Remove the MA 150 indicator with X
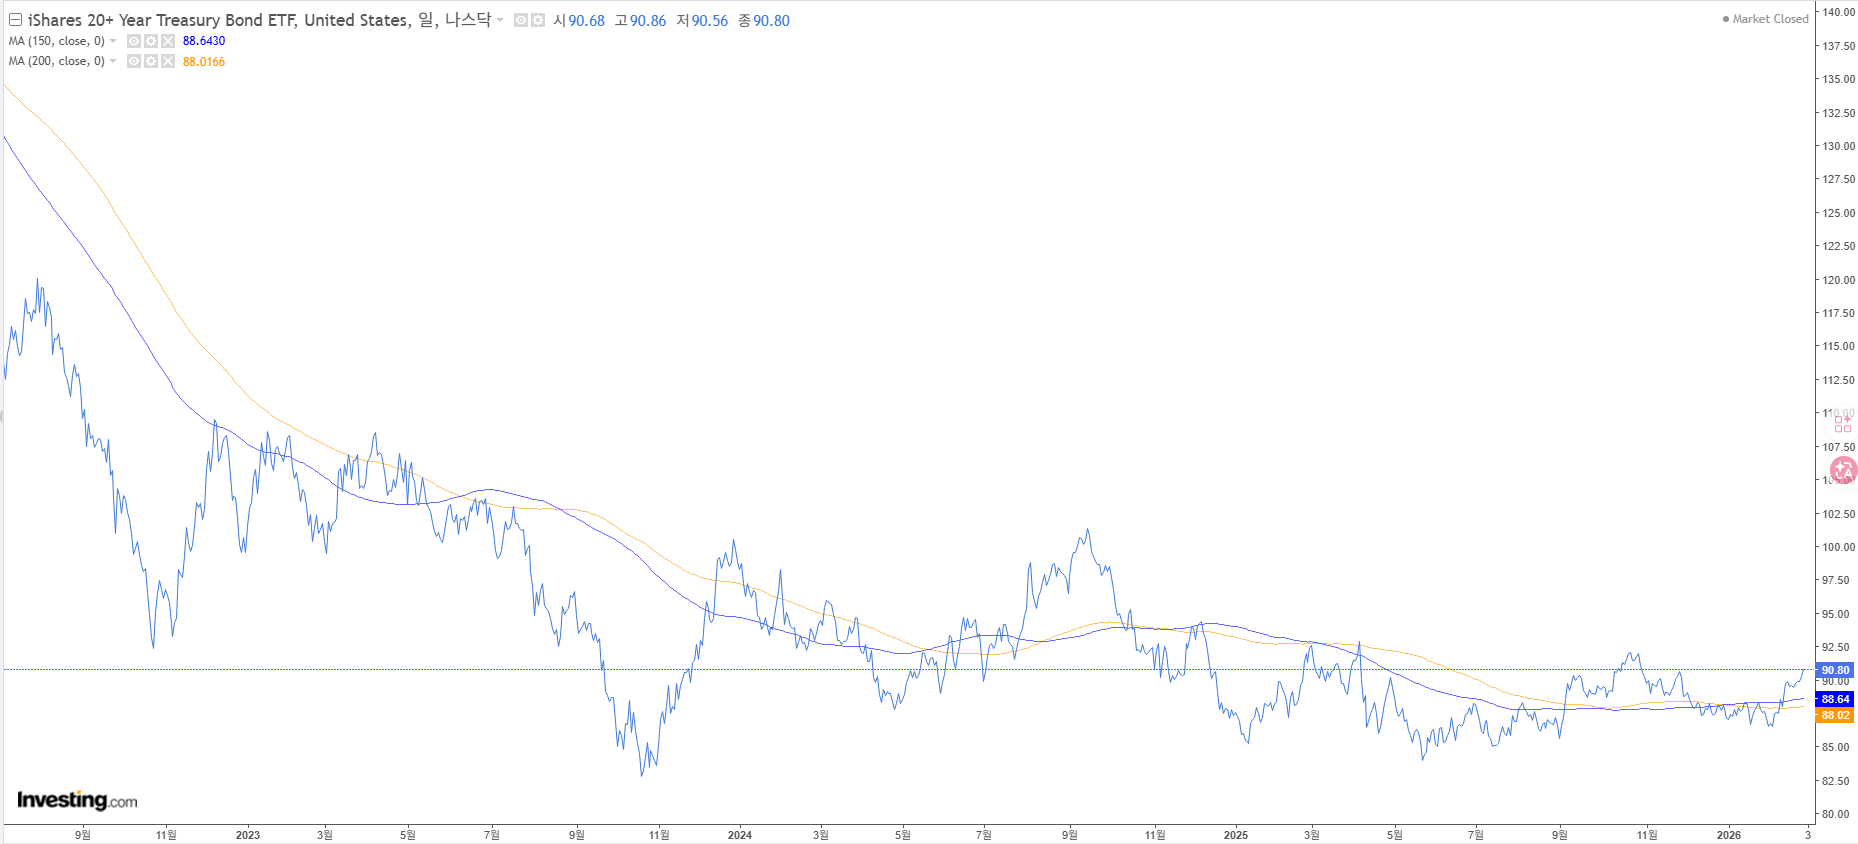This screenshot has width=1858, height=844. (168, 41)
